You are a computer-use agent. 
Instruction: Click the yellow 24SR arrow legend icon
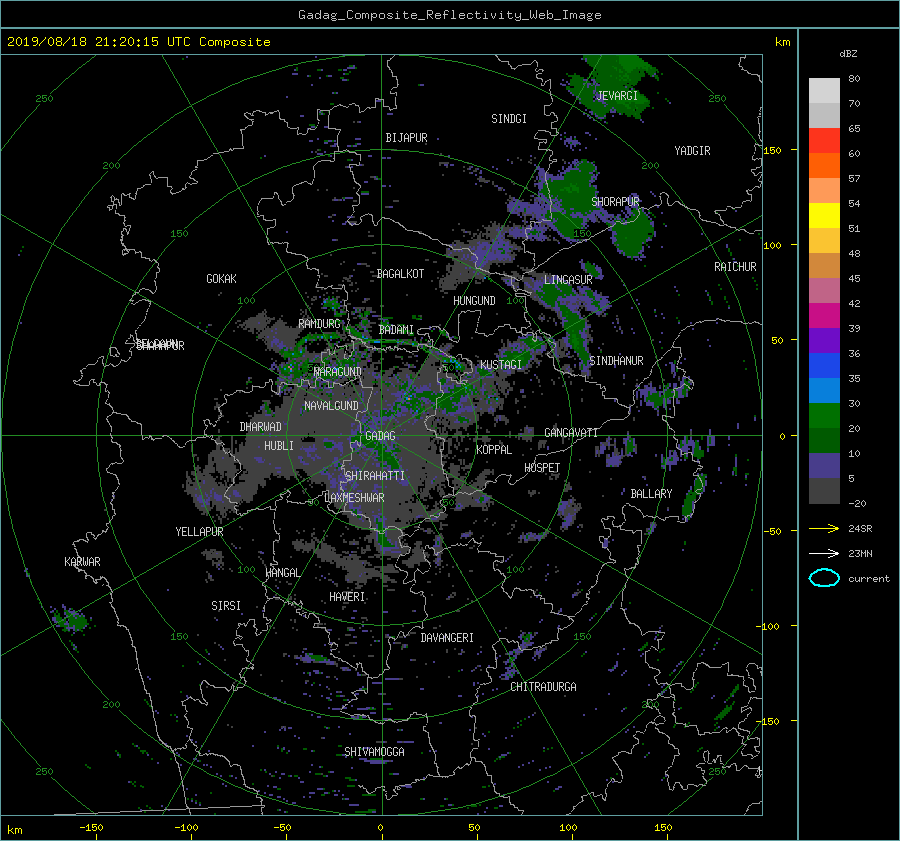pyautogui.click(x=824, y=528)
